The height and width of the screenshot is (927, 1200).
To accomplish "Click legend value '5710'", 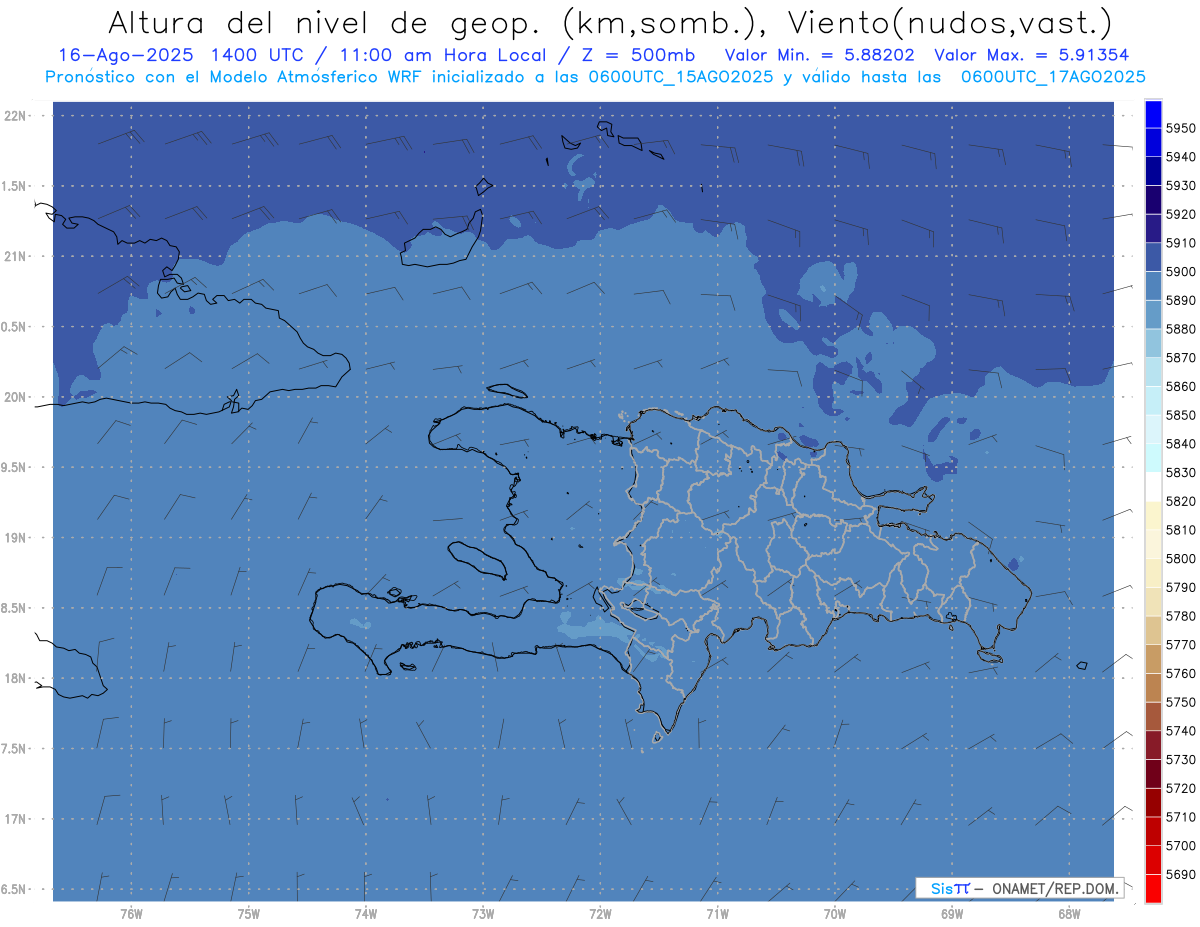I will tap(1180, 817).
